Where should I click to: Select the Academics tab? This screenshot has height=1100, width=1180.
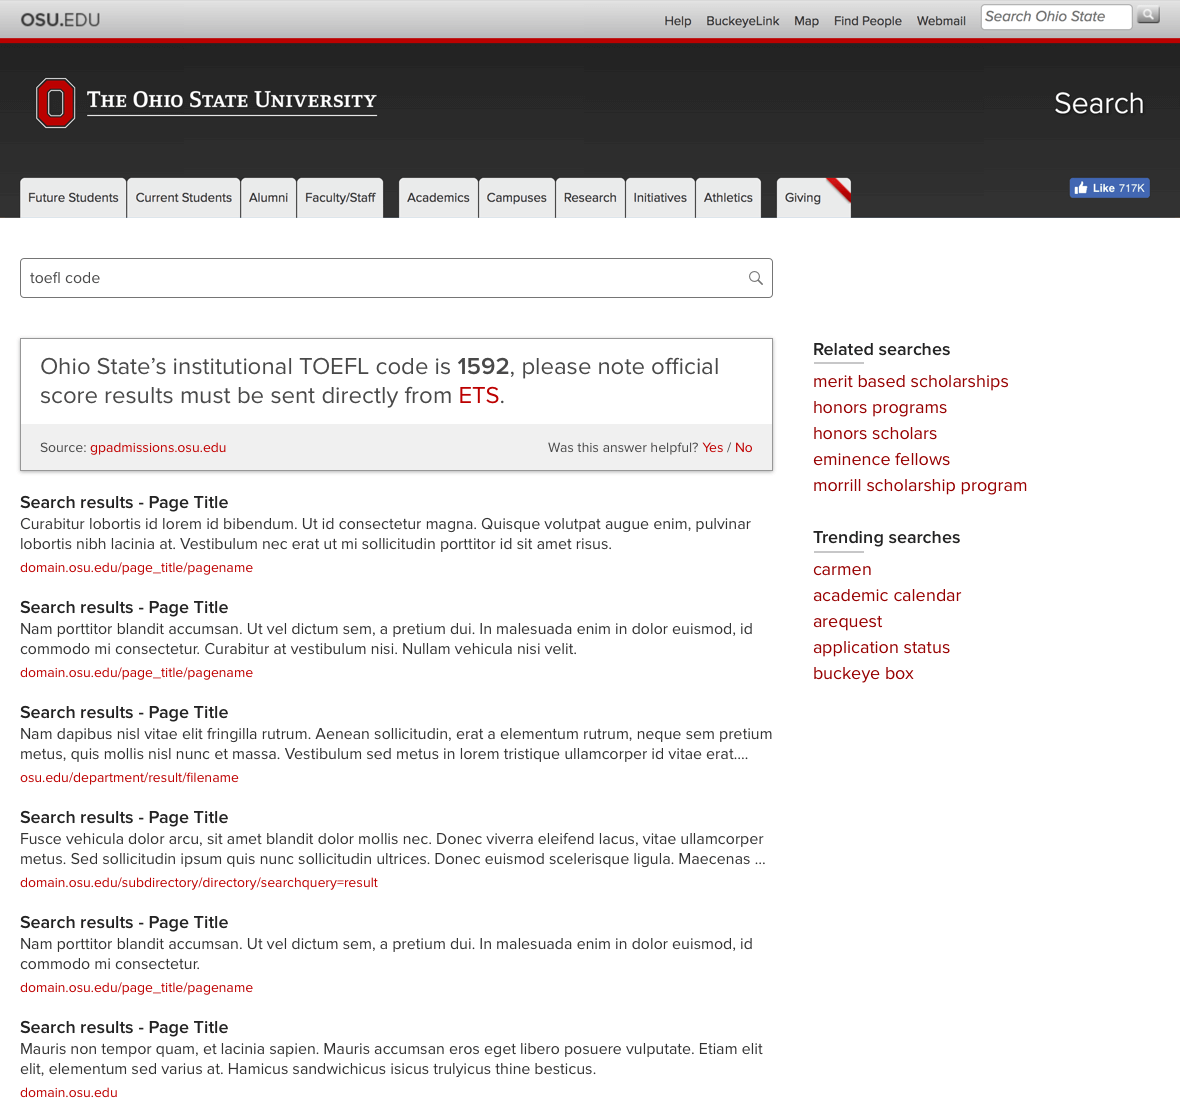click(x=438, y=198)
